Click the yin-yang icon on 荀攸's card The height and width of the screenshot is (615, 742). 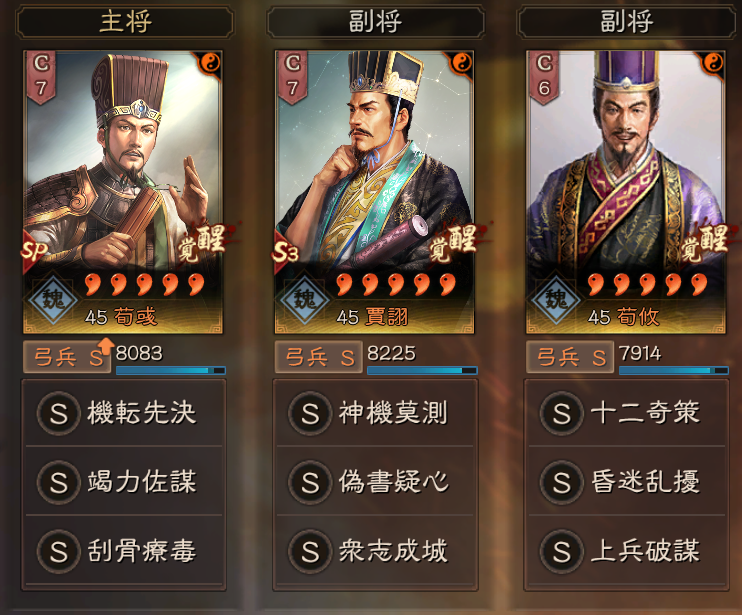(713, 63)
